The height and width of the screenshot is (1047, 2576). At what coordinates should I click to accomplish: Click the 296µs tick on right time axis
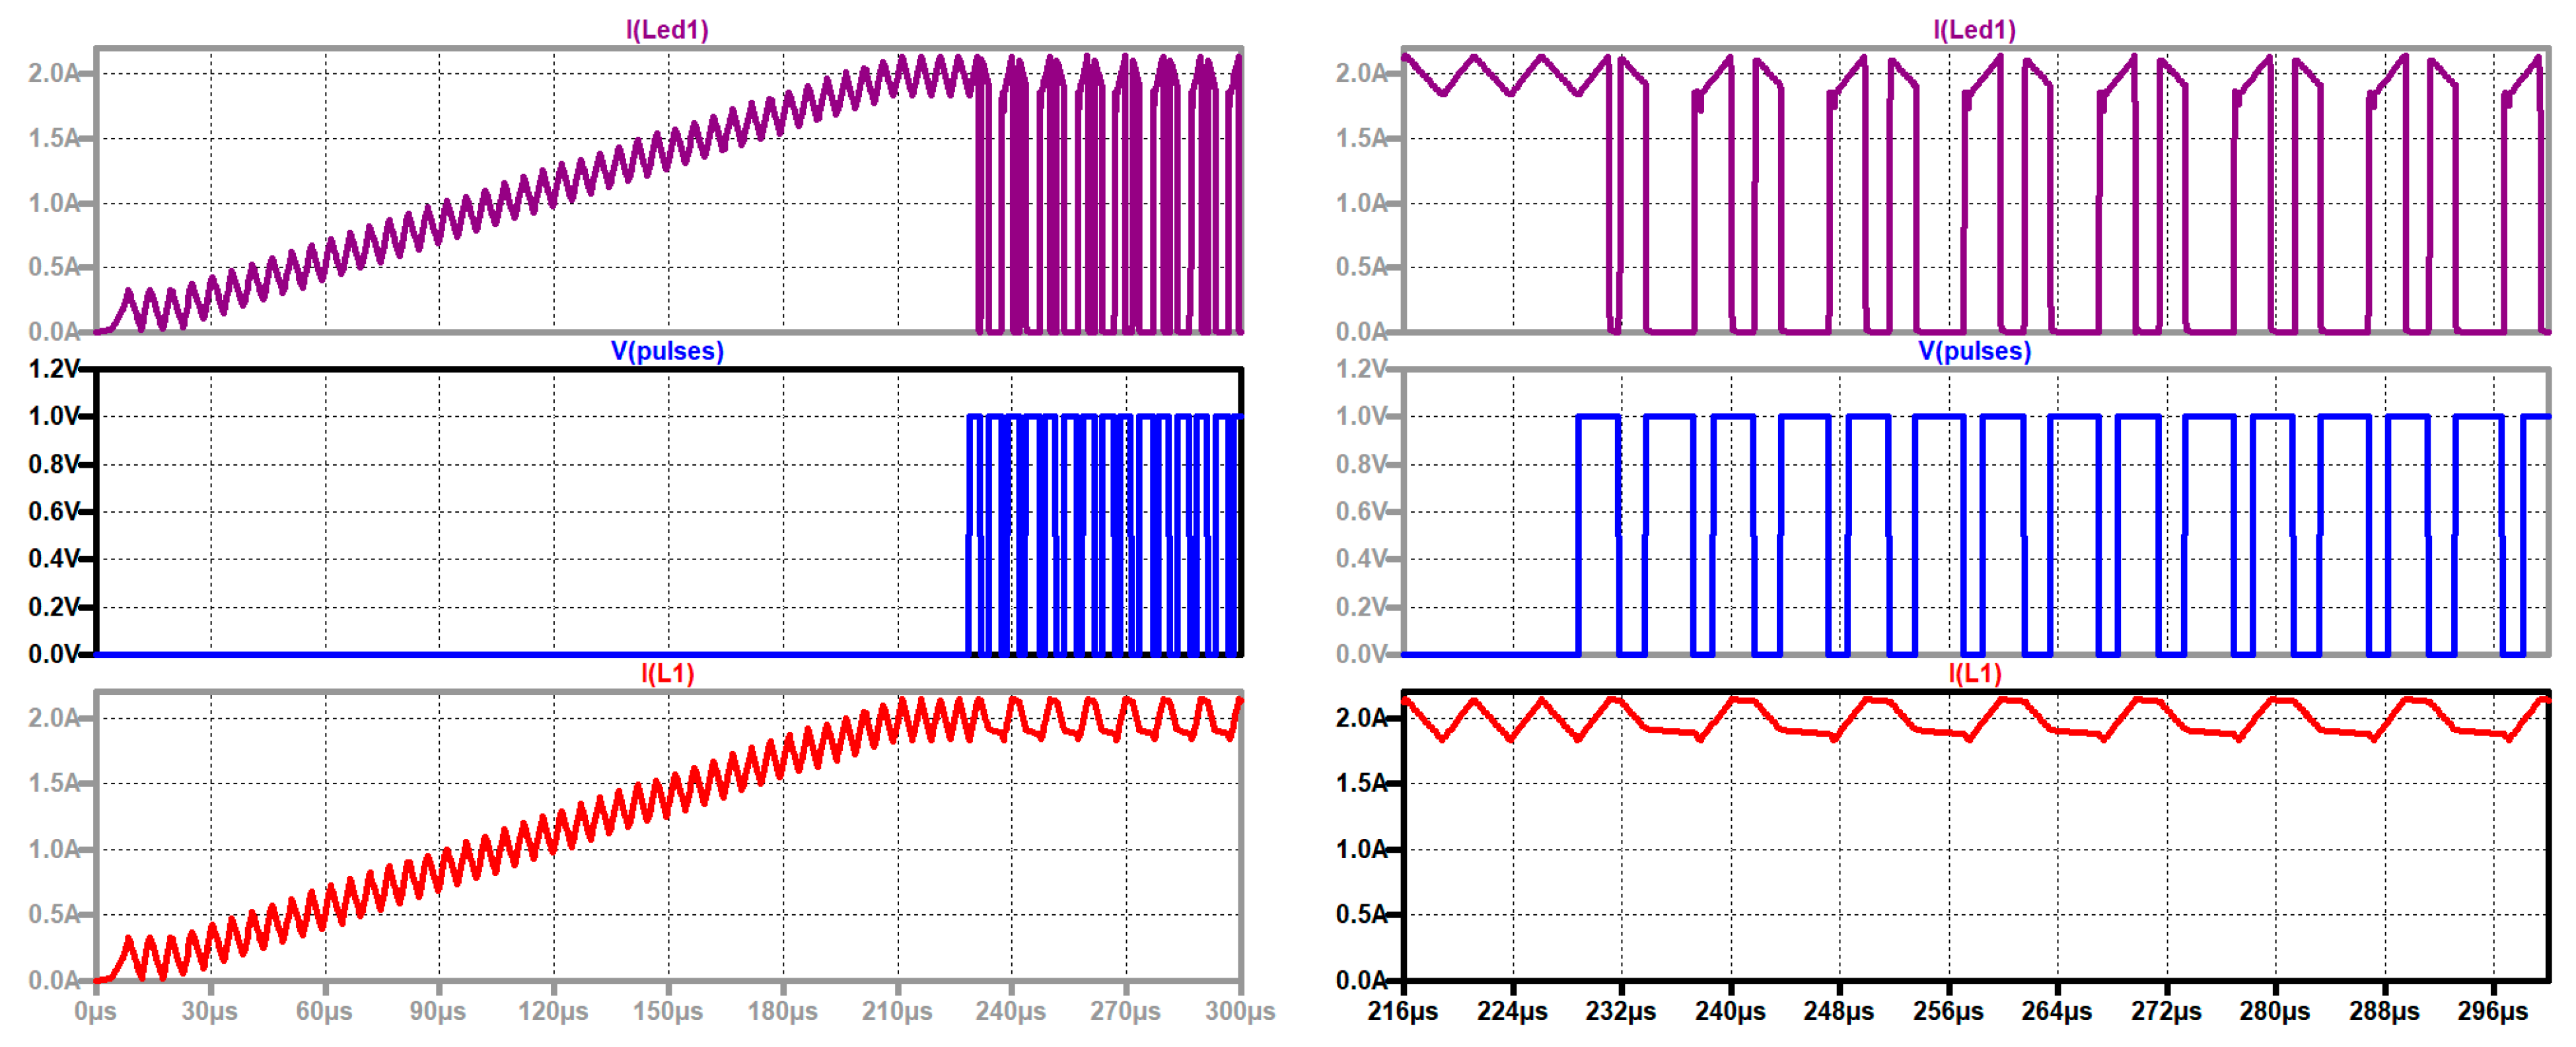pyautogui.click(x=2492, y=1011)
